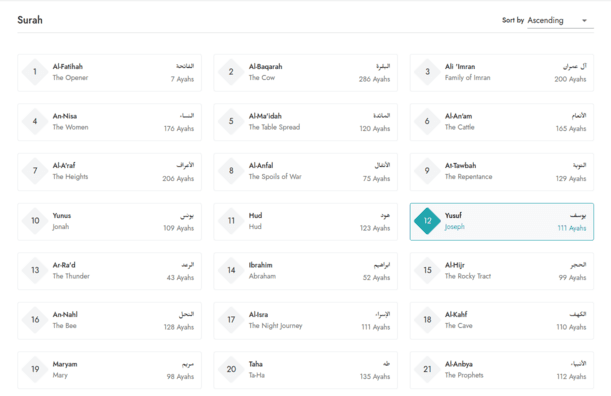Screen dimensions: 611x396
Task: Open Al-Baqarah The Cow surah
Action: [x=306, y=73]
